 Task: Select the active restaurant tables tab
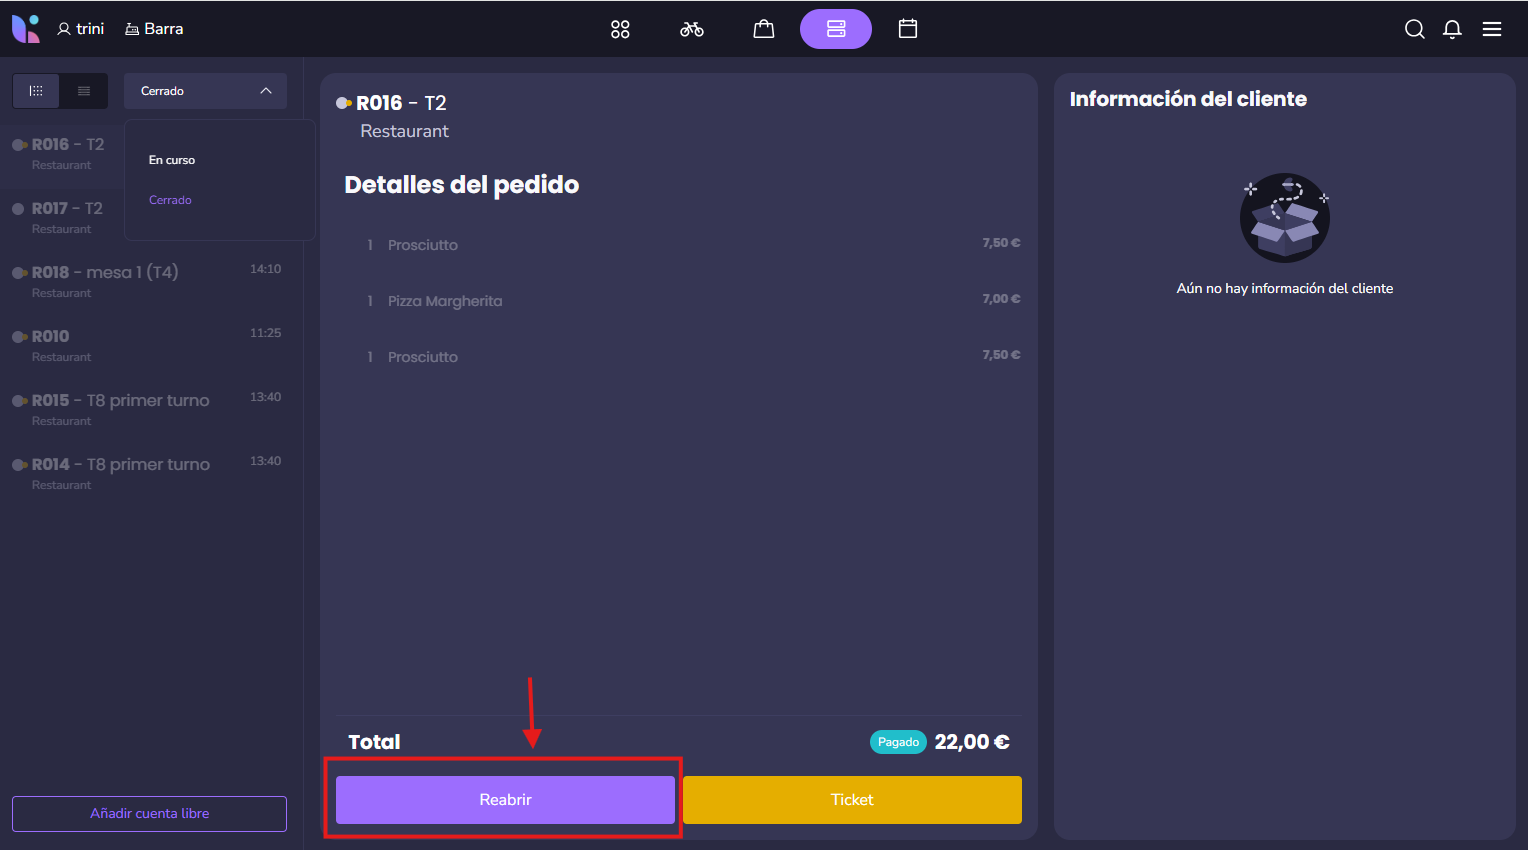[x=836, y=29]
